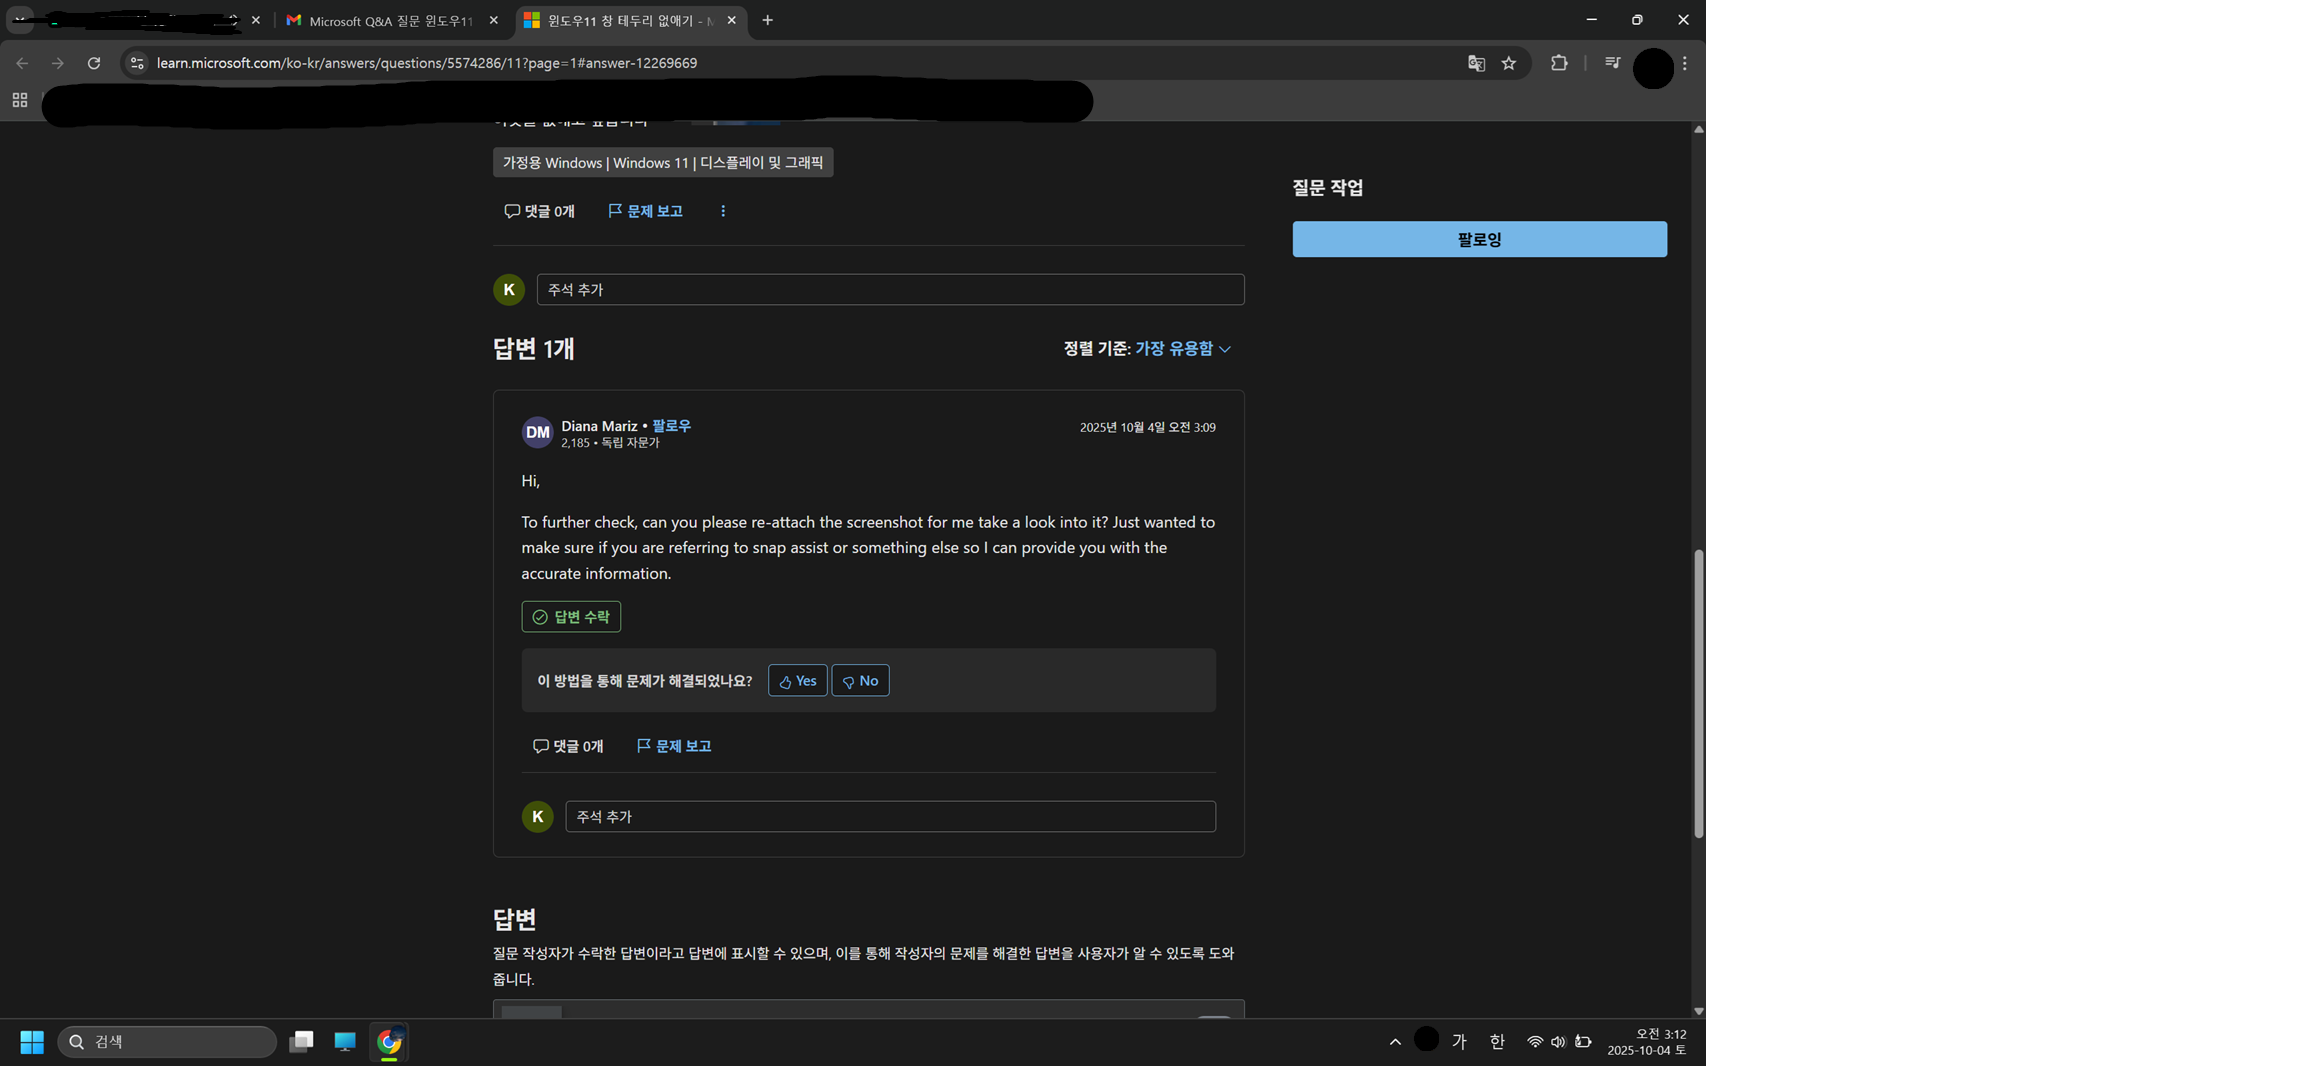The width and height of the screenshot is (2312, 1066).
Task: Open the Windows Start menu
Action: point(32,1042)
